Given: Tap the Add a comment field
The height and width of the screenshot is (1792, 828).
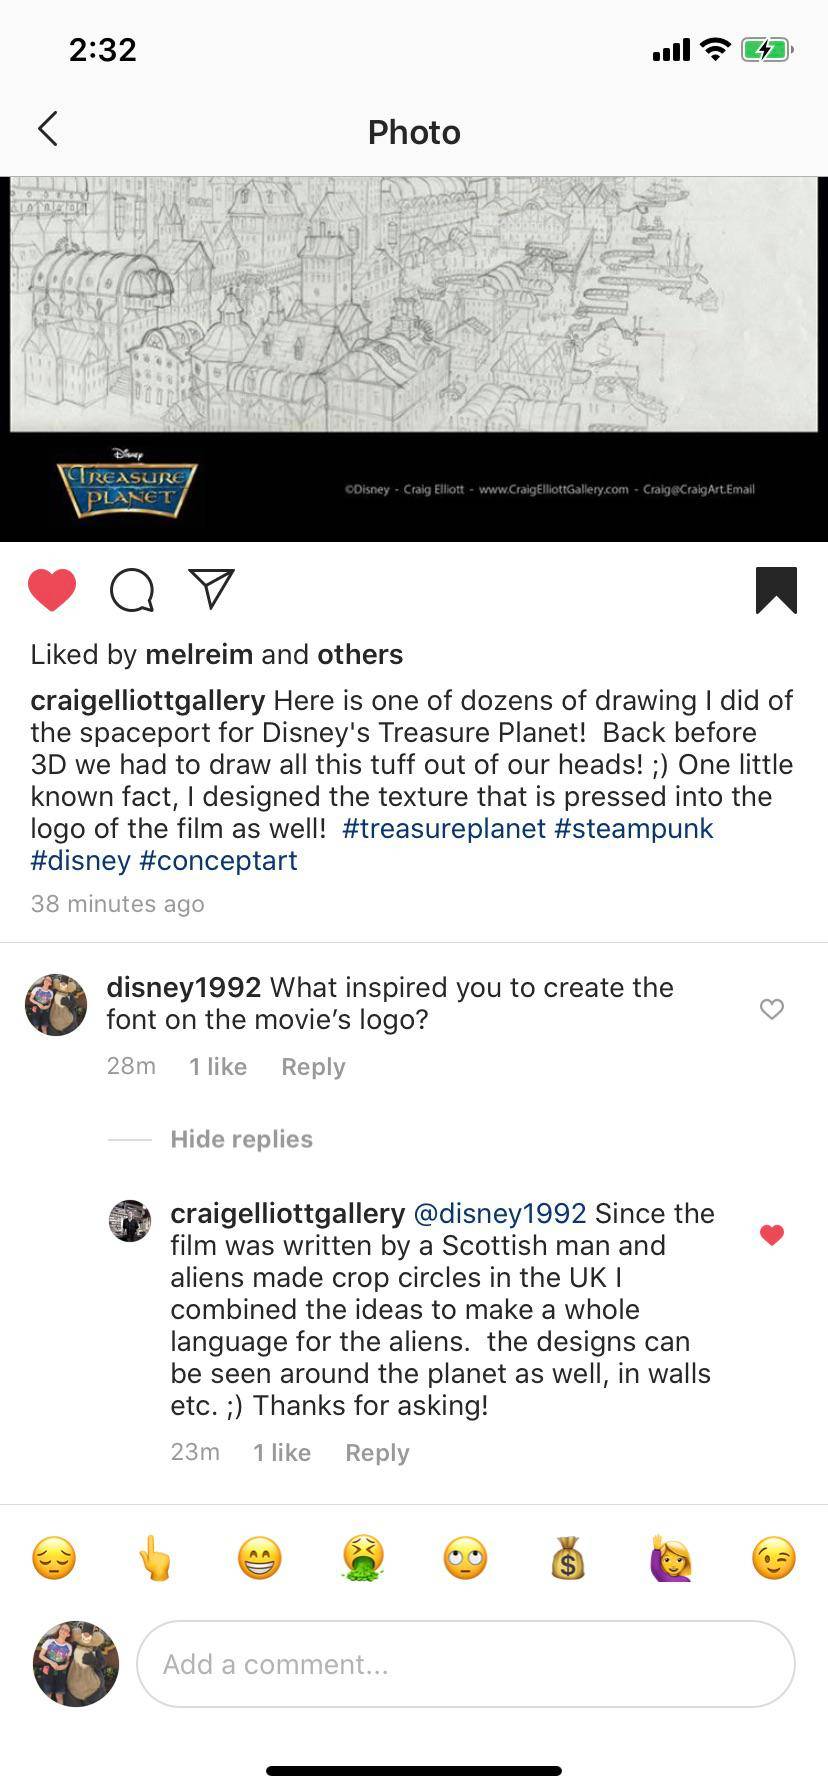Looking at the screenshot, I should 465,1663.
